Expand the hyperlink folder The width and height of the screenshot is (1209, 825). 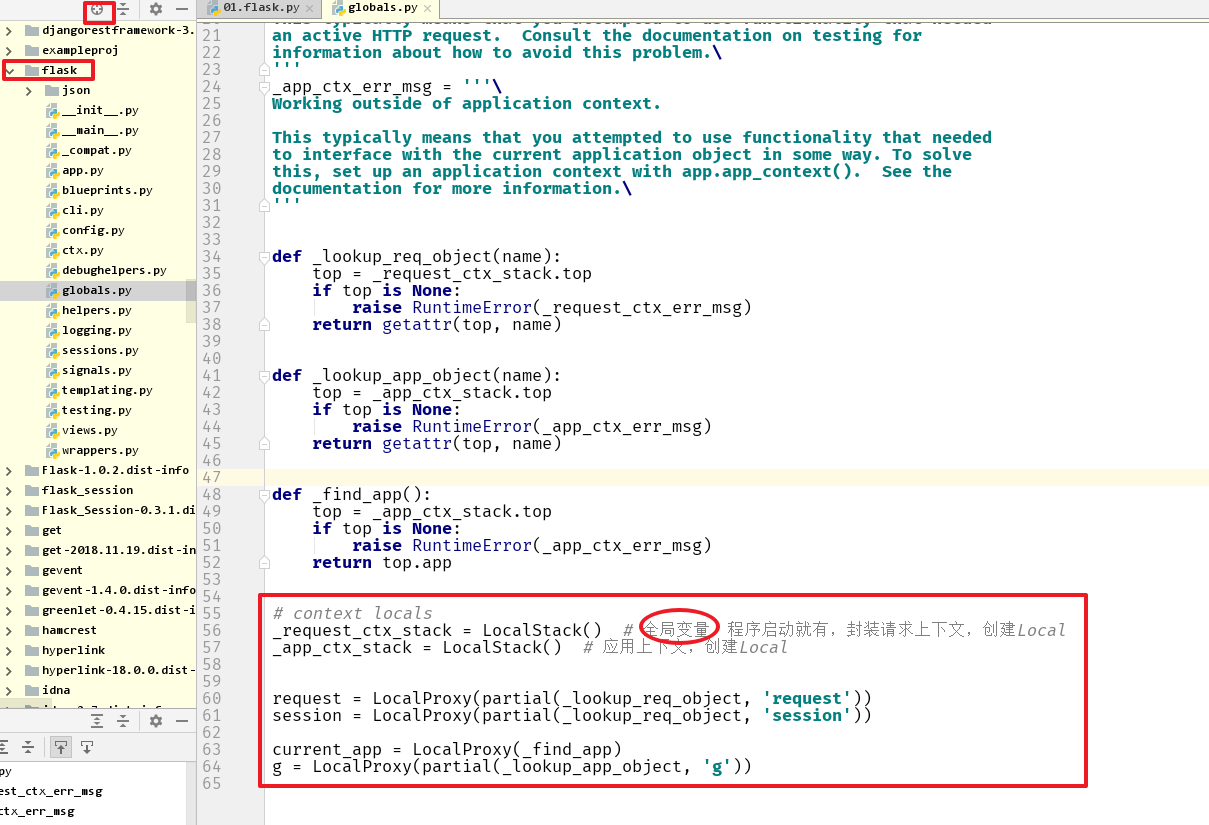click(9, 650)
